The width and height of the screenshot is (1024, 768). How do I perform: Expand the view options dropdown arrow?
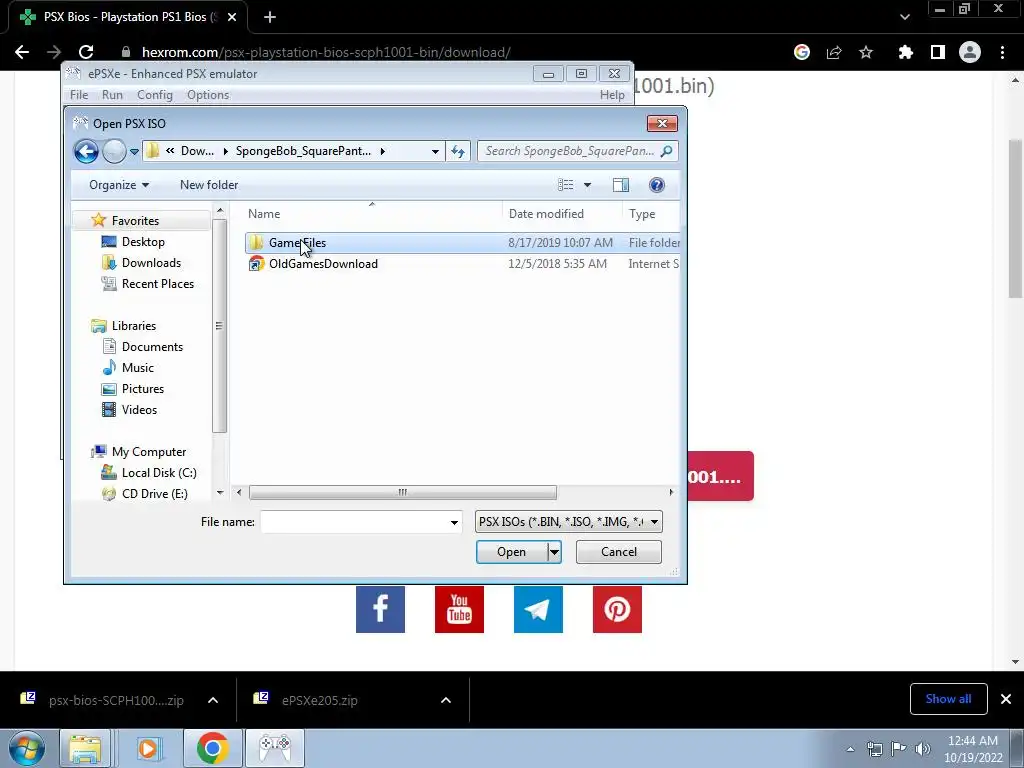click(x=587, y=185)
